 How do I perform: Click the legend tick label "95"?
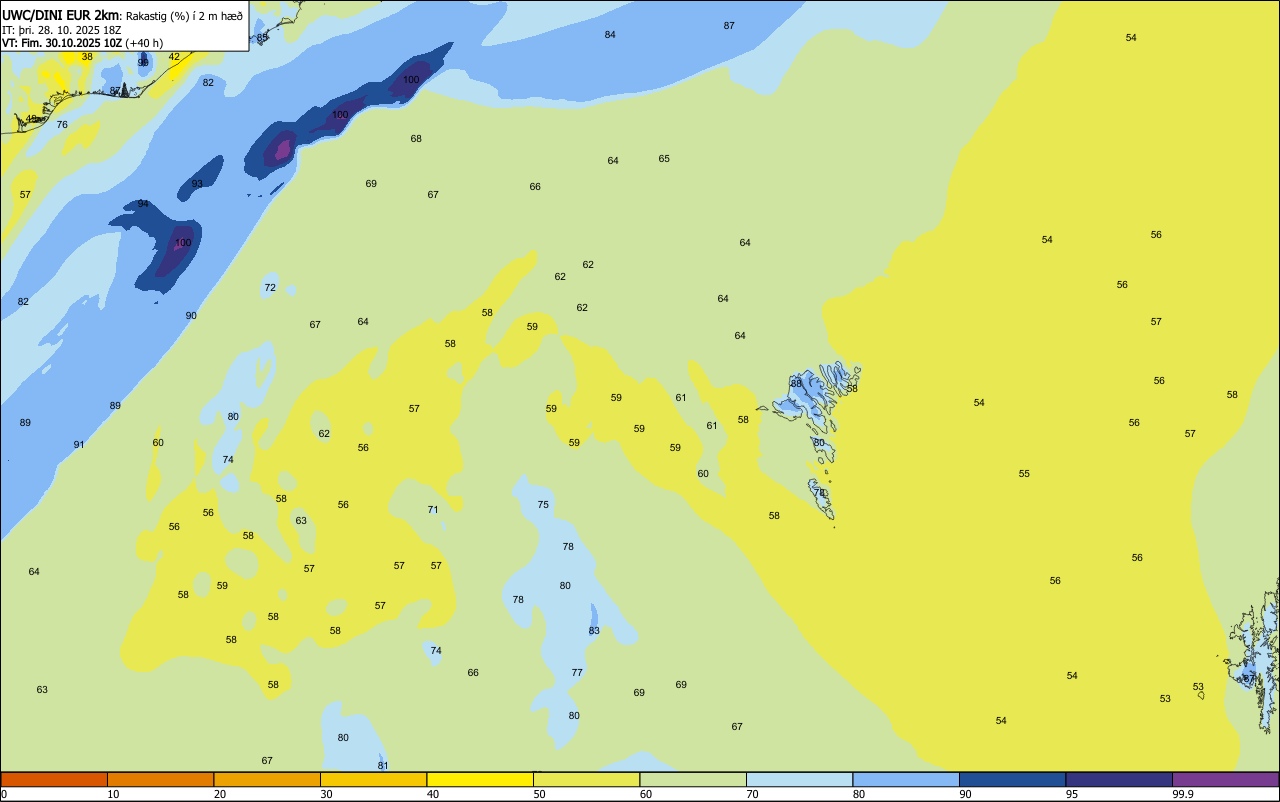click(1072, 794)
